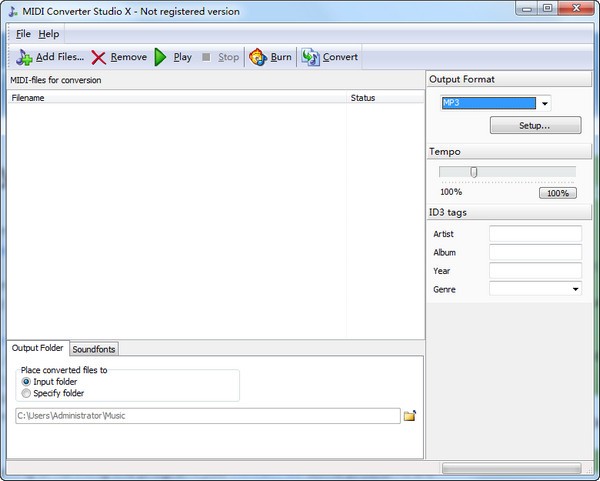Click the Burn disc icon
This screenshot has height=481, width=600.
click(x=257, y=57)
